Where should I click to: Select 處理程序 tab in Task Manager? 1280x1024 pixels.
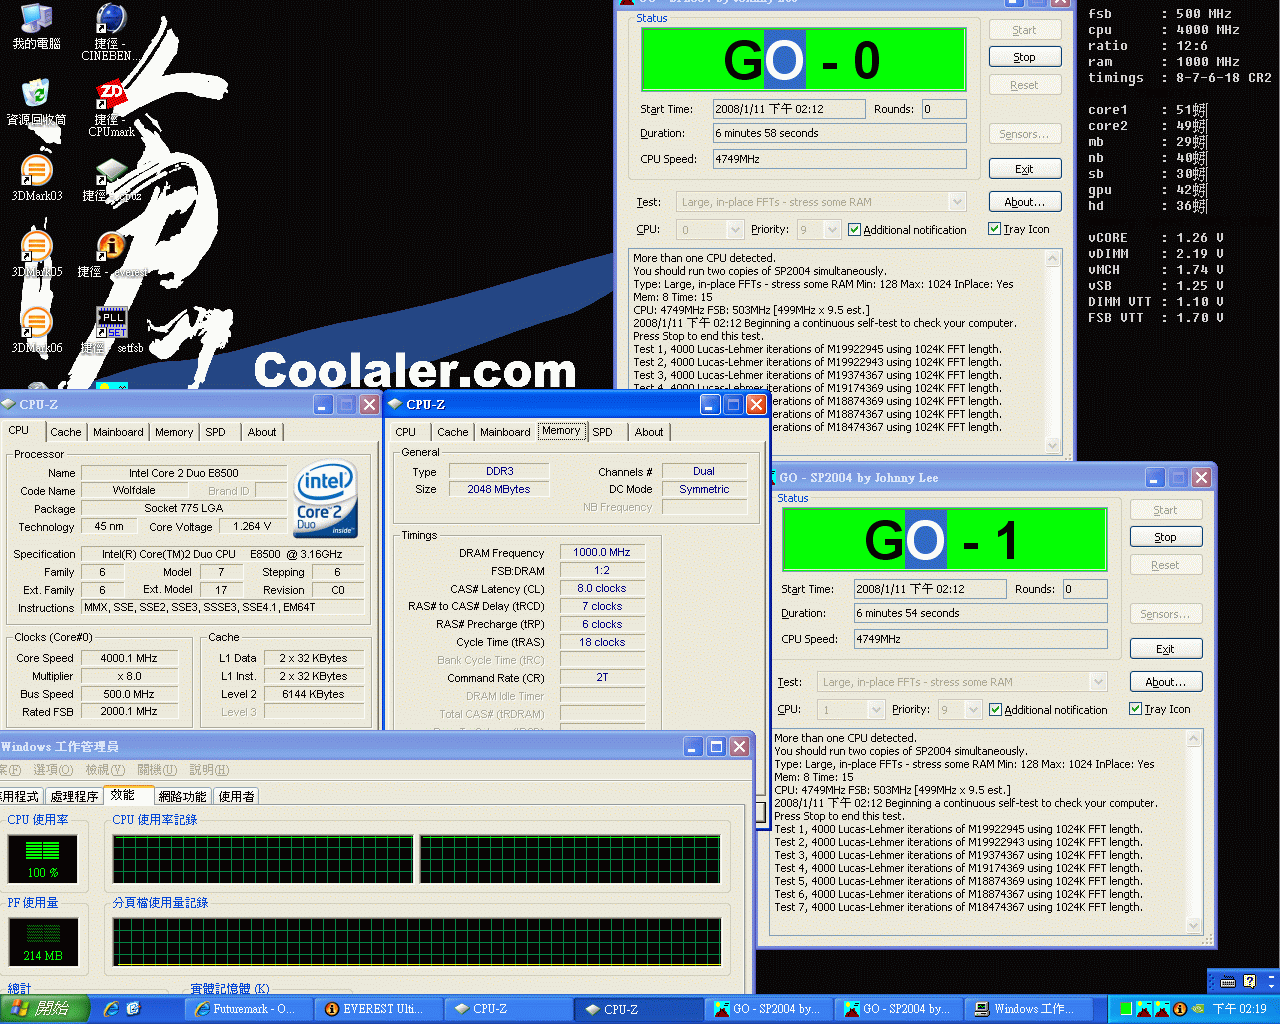coord(74,796)
